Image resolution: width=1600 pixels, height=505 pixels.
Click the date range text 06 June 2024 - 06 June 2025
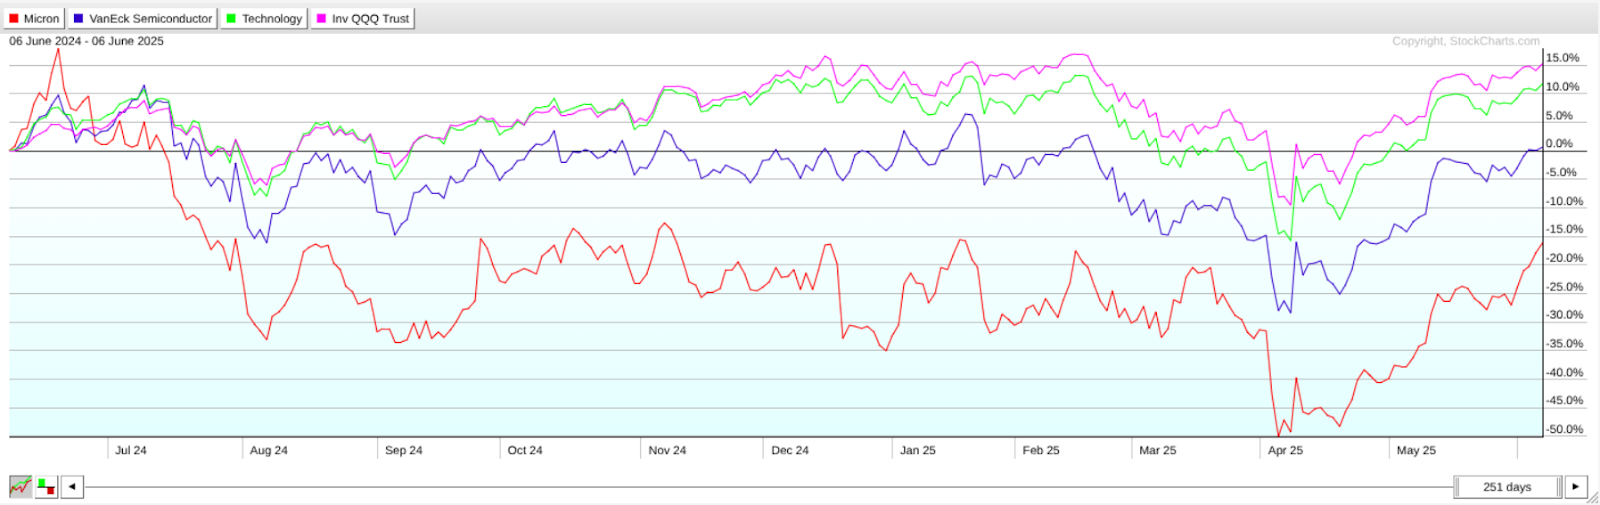click(x=87, y=41)
